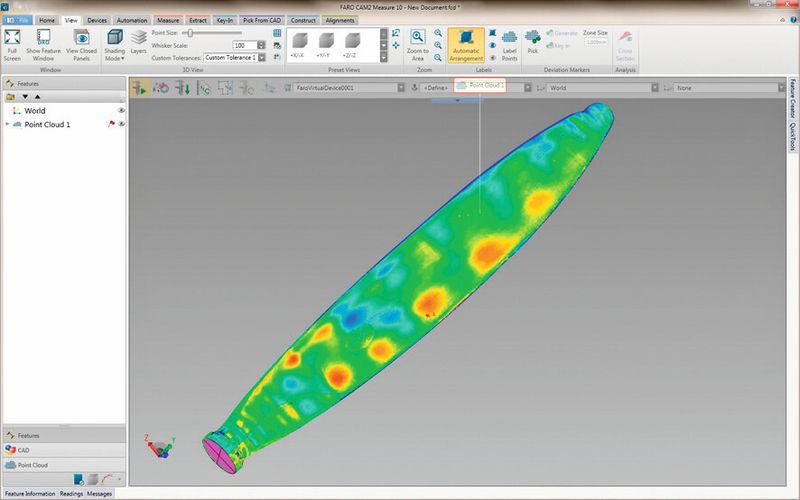Open the Features navigation pane button

[64, 436]
